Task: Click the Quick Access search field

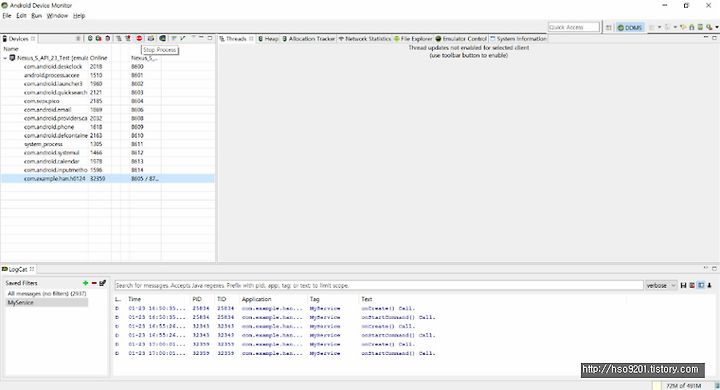Action: click(574, 28)
